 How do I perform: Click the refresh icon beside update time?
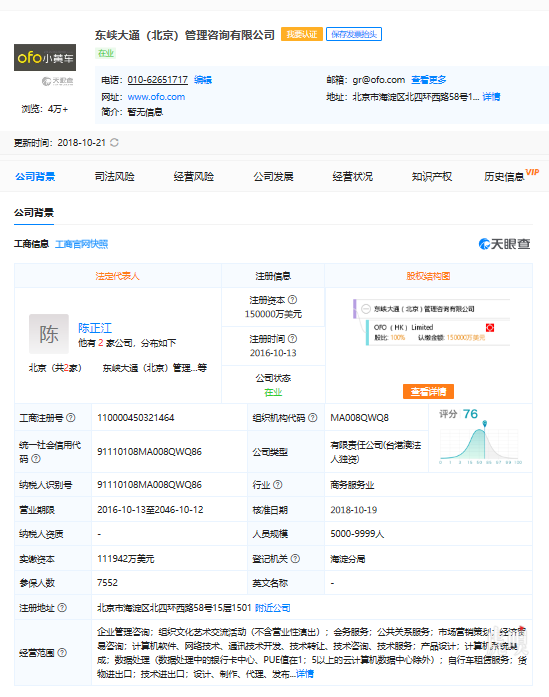click(x=114, y=143)
